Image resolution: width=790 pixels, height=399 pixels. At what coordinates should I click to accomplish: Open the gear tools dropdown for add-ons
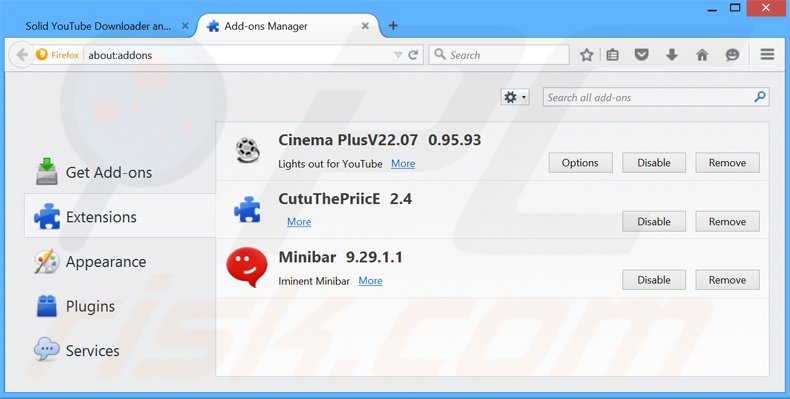[515, 97]
